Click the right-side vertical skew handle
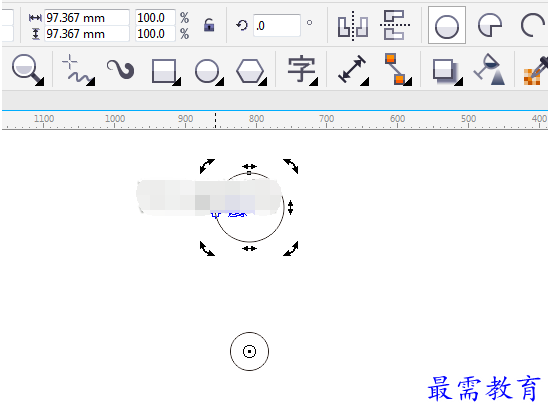The width and height of the screenshot is (549, 420). [290, 207]
